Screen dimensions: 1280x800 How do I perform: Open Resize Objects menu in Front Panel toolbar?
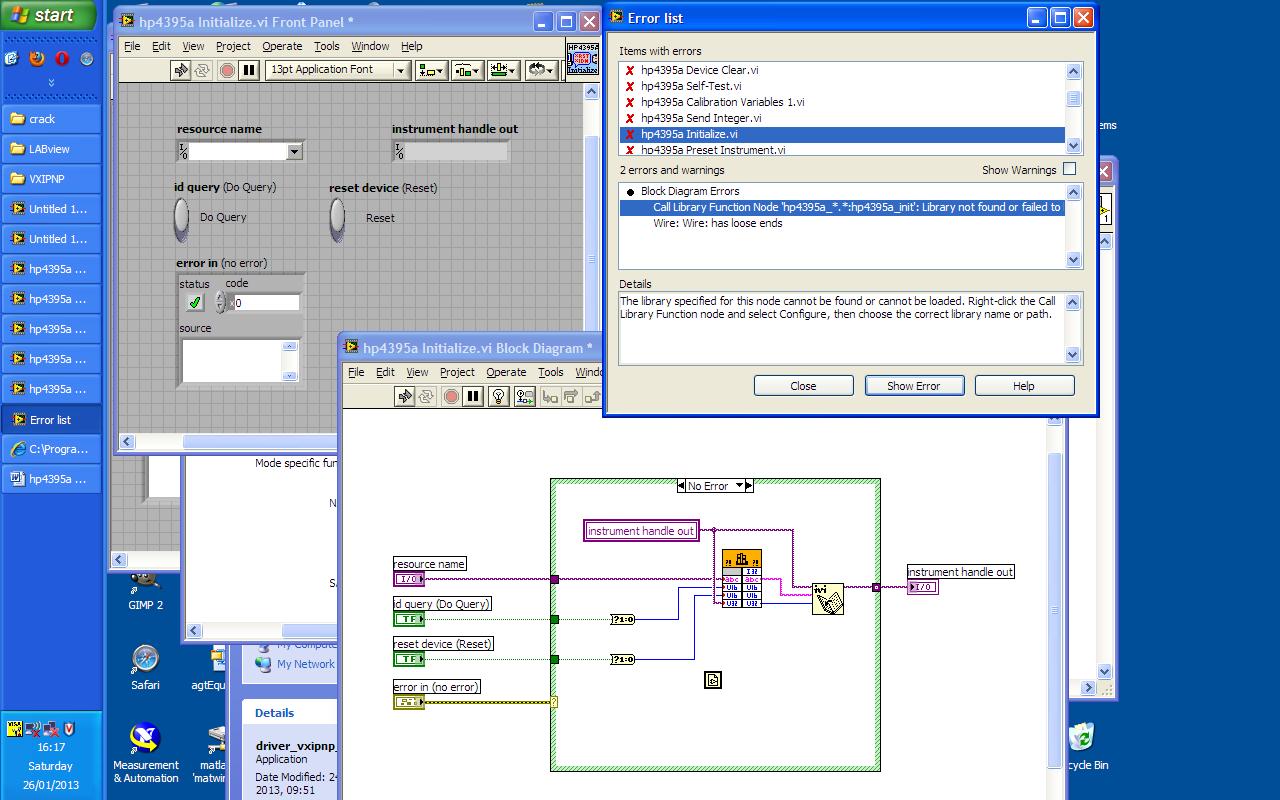pyautogui.click(x=501, y=70)
